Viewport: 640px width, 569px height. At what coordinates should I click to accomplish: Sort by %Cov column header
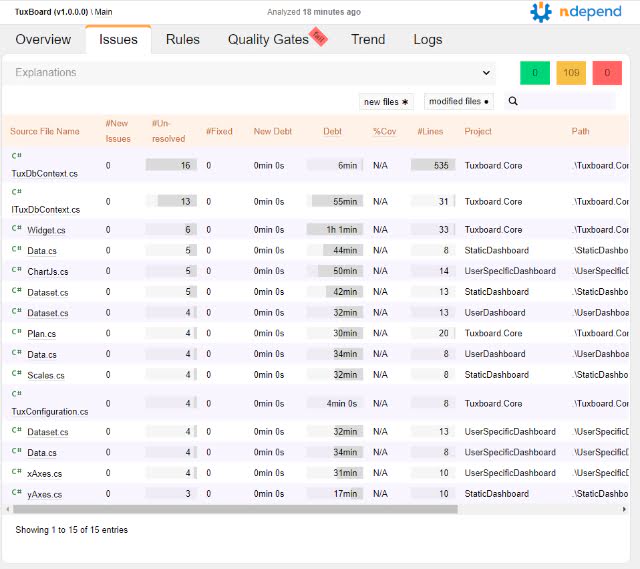[384, 131]
